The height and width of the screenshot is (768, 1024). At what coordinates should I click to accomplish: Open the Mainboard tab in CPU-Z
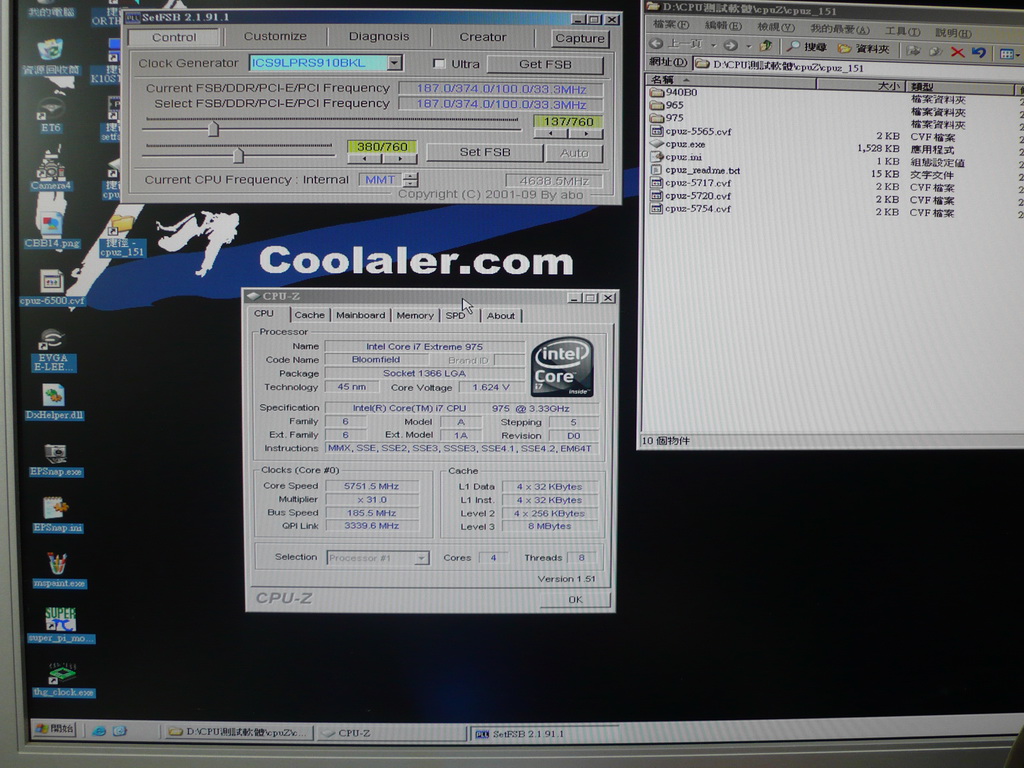click(360, 315)
